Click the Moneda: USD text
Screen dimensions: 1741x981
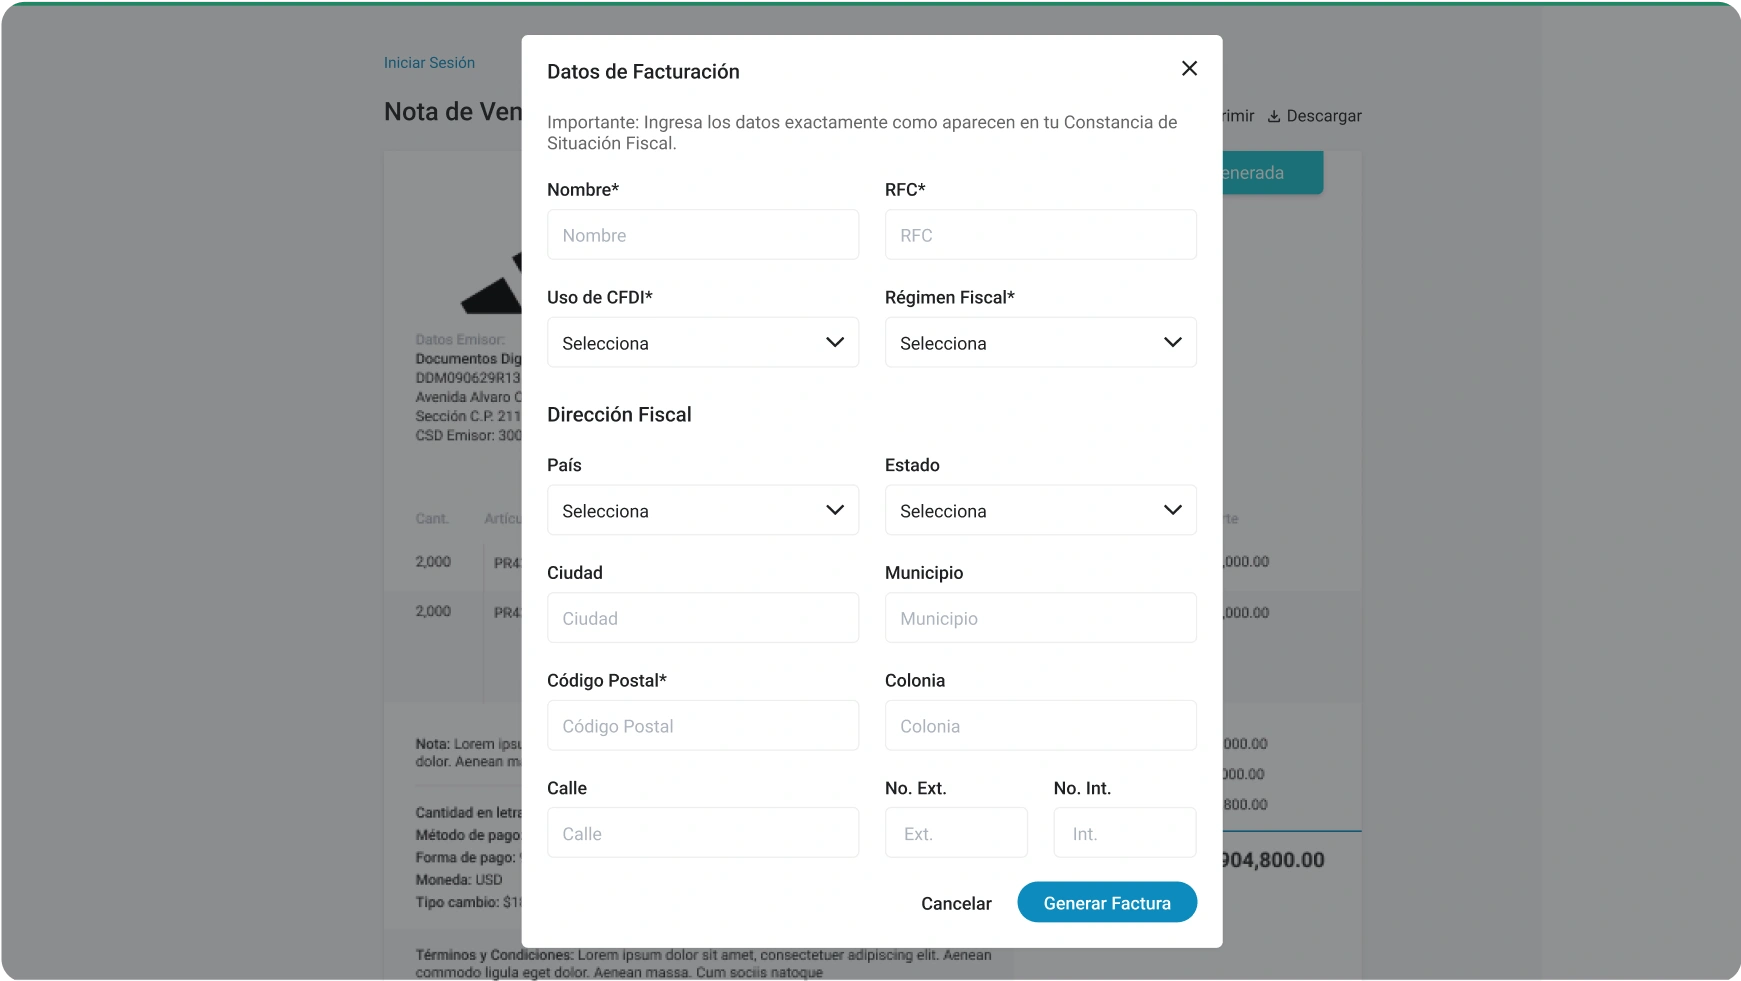click(x=459, y=880)
